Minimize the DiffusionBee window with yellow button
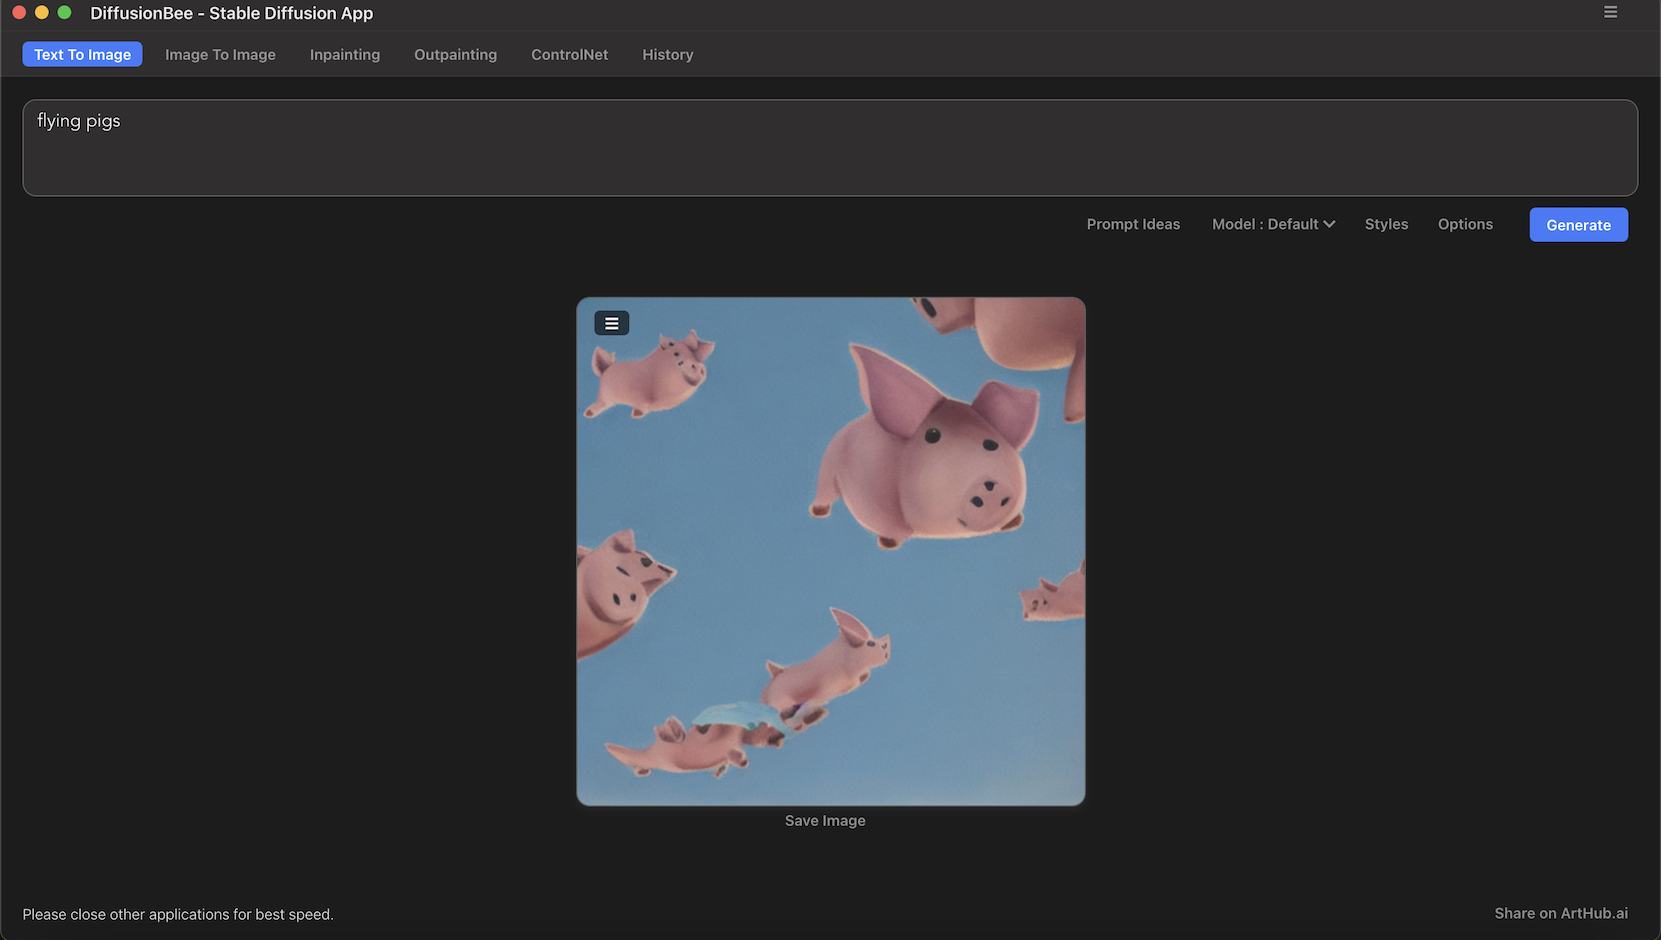 (42, 13)
